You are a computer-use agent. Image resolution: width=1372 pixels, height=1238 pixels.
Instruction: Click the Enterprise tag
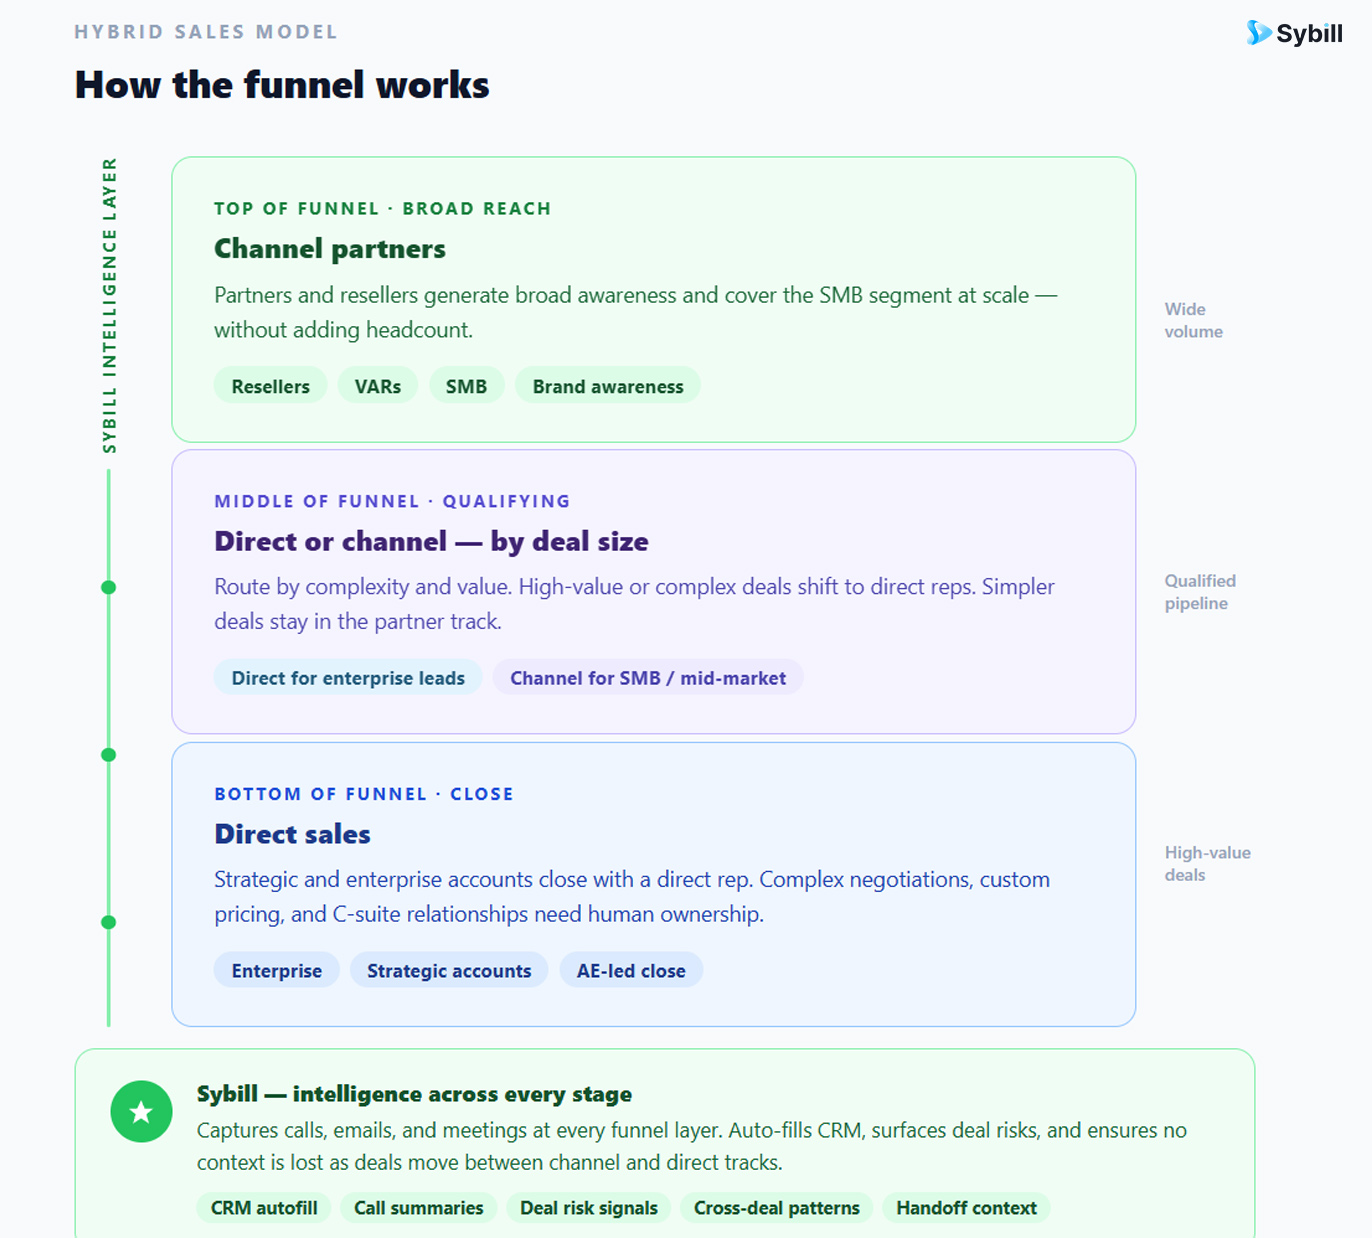coord(277,971)
